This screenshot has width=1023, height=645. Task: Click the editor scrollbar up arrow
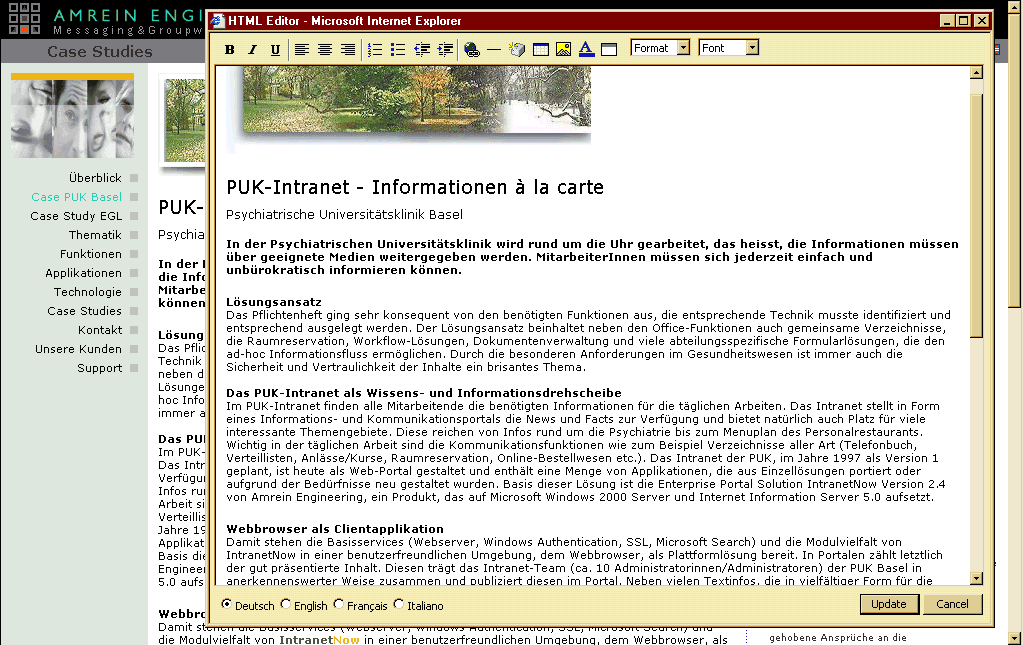pyautogui.click(x=976, y=72)
